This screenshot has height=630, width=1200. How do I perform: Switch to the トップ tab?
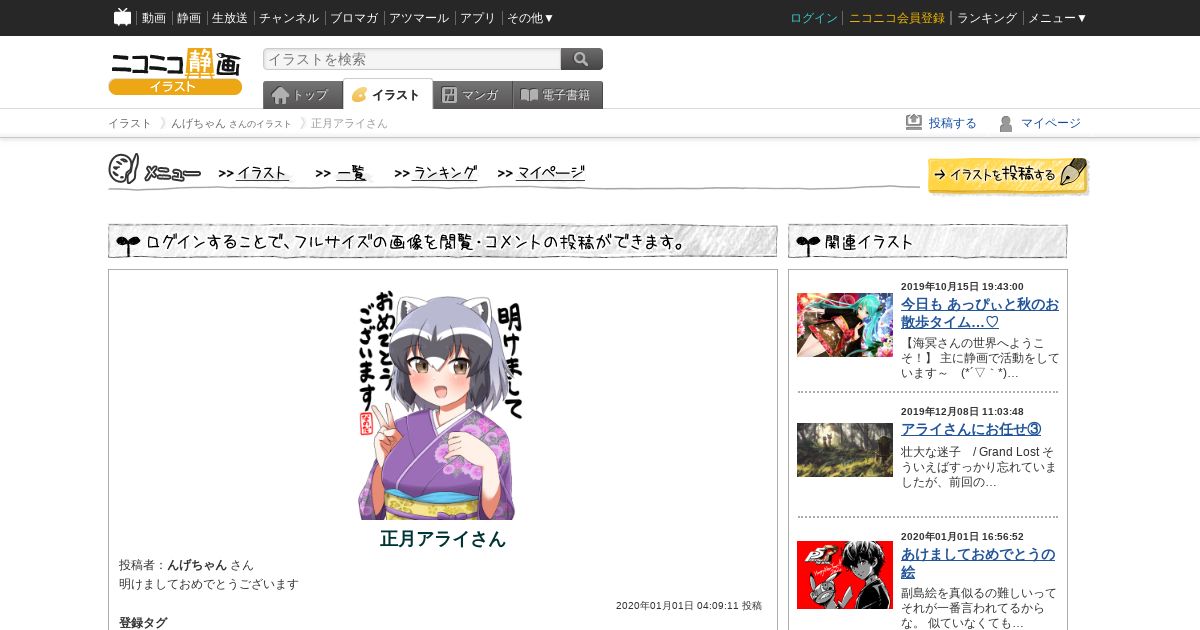tap(303, 95)
